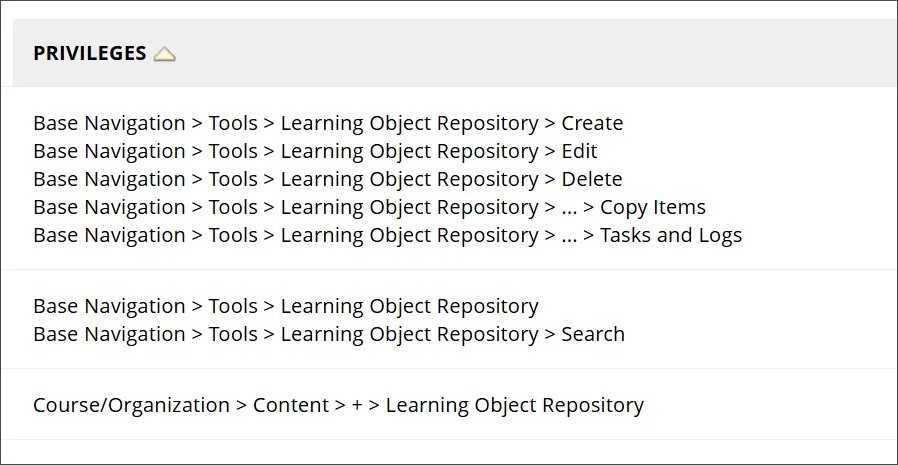
Task: Click the sort arrow beside PRIVILEGES
Action: tap(165, 55)
